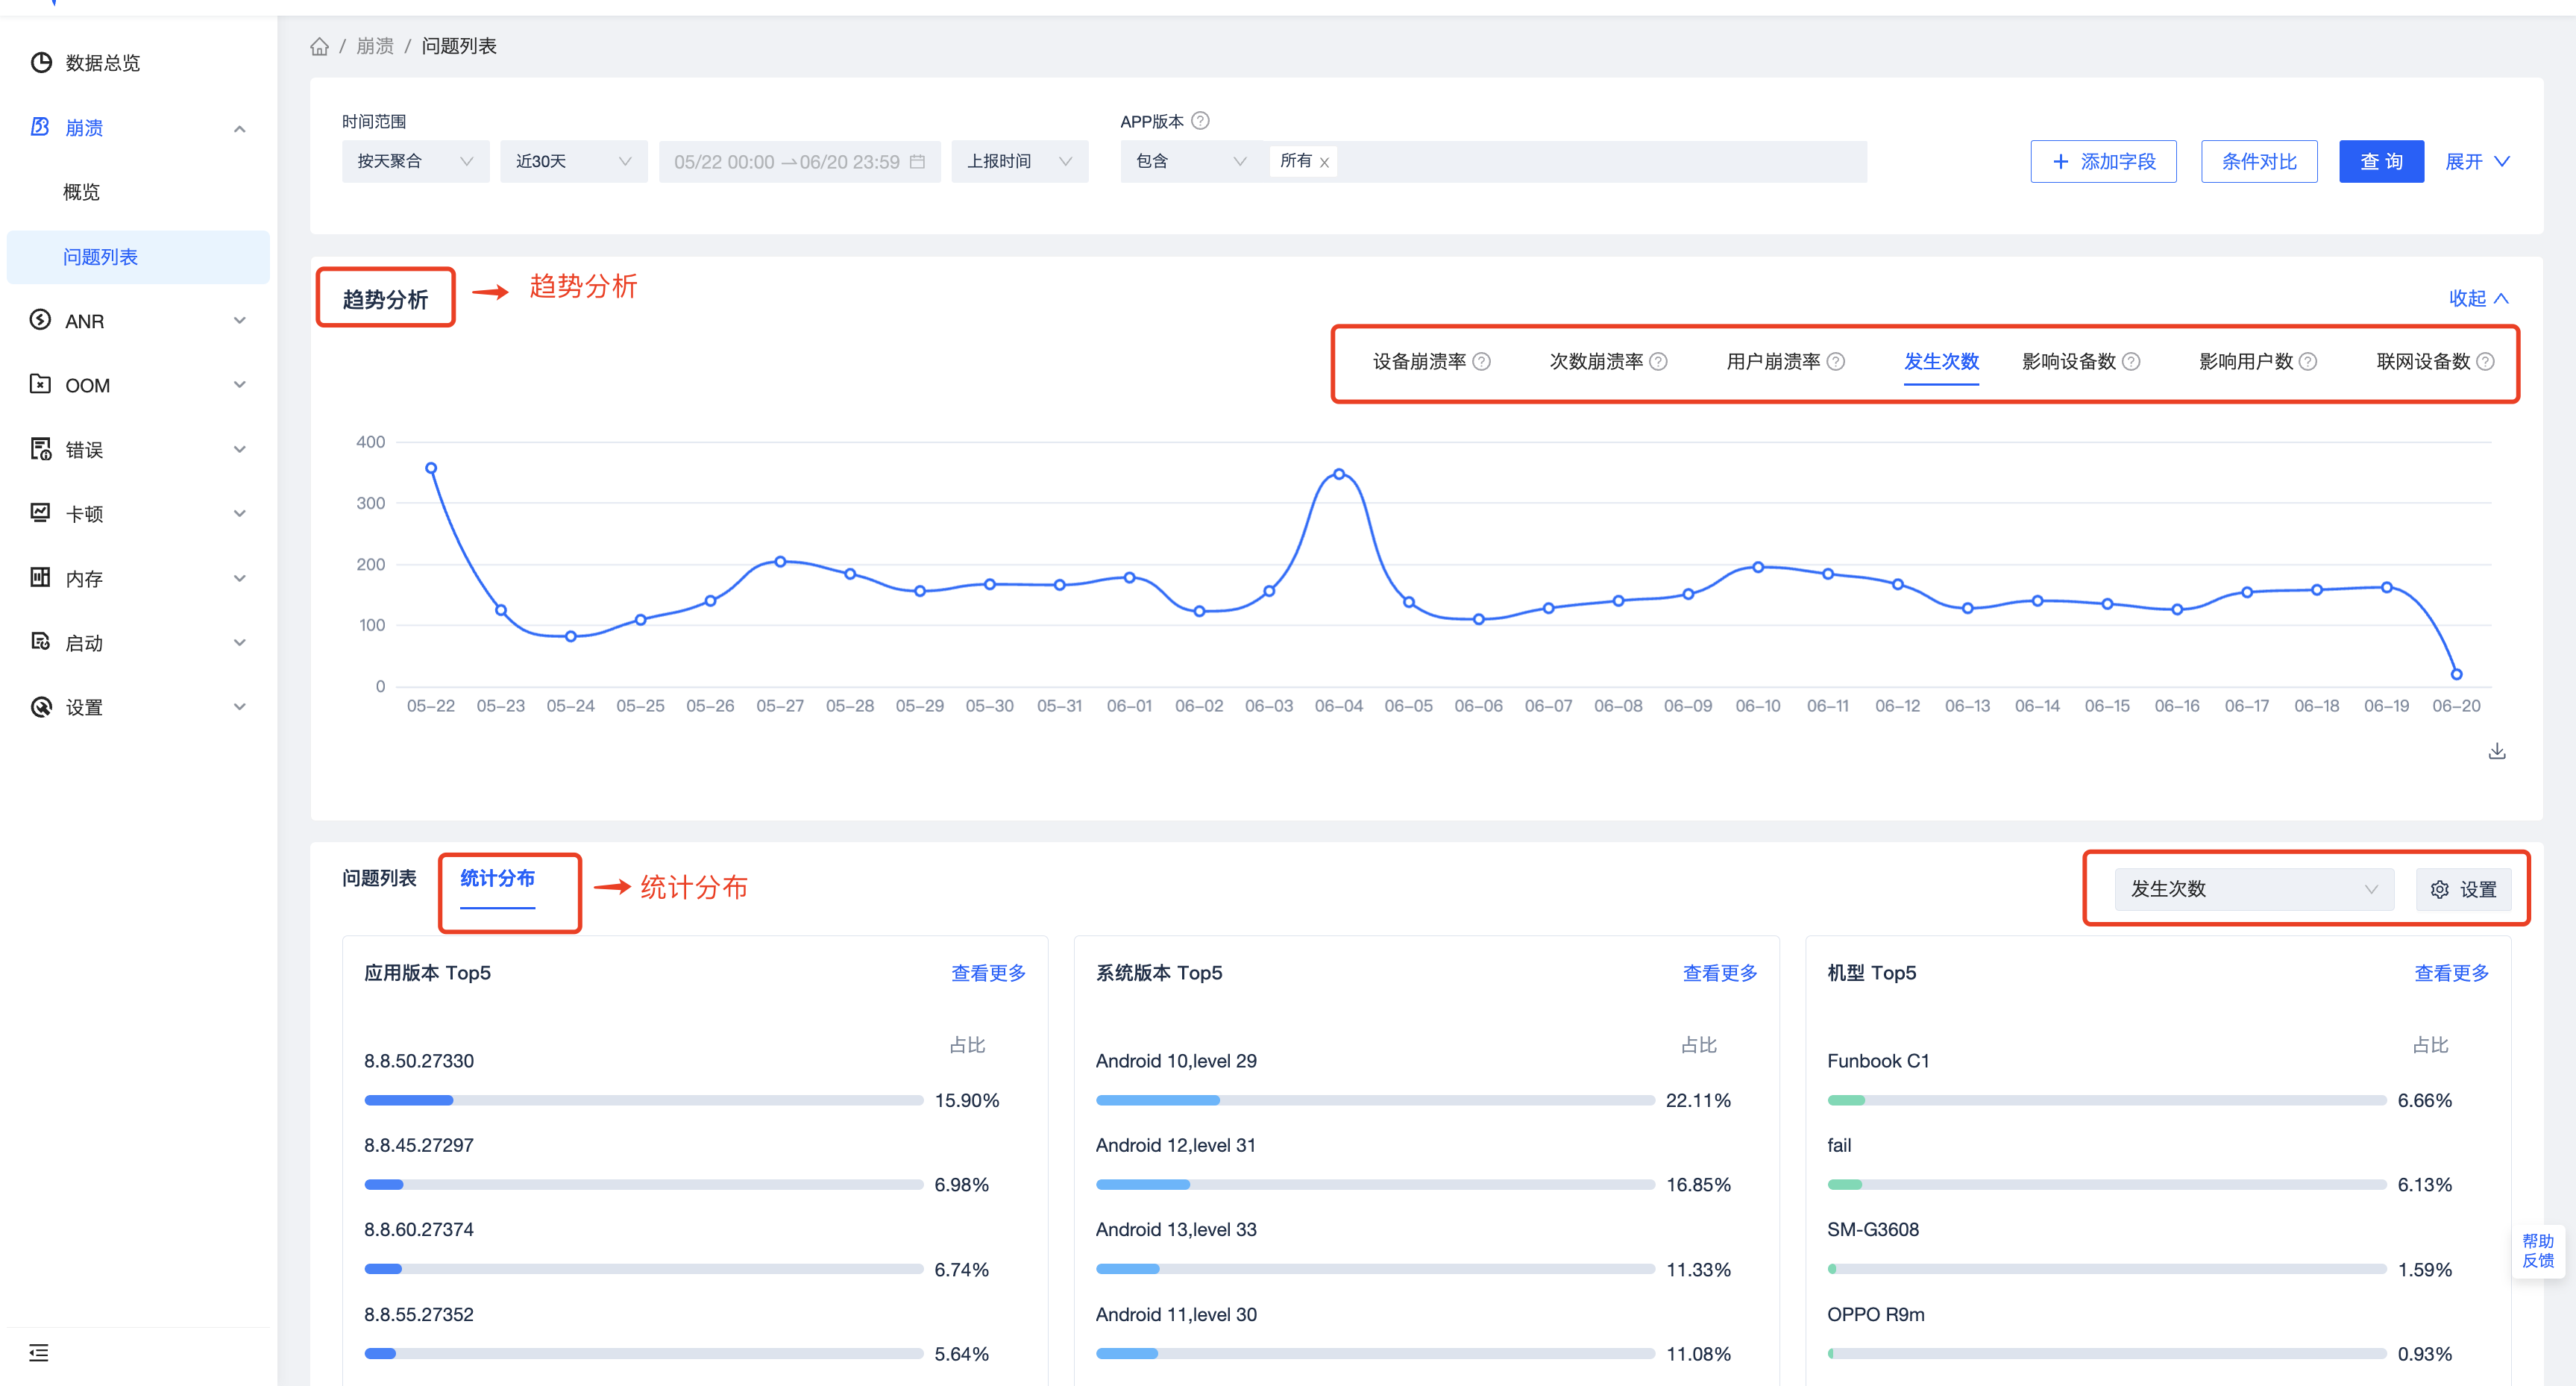This screenshot has height=1386, width=2576.
Task: Open 查看更多 for 应用版本 Top5
Action: click(x=988, y=973)
